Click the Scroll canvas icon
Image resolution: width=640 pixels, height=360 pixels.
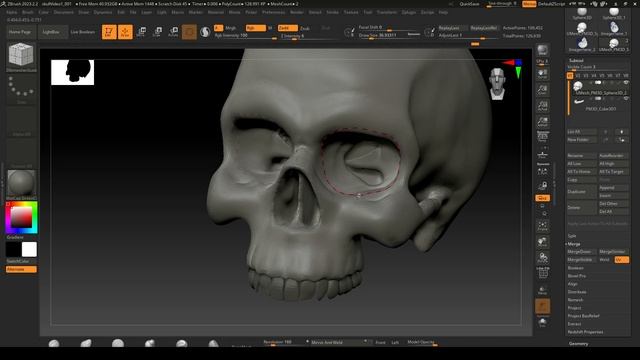(x=542, y=74)
